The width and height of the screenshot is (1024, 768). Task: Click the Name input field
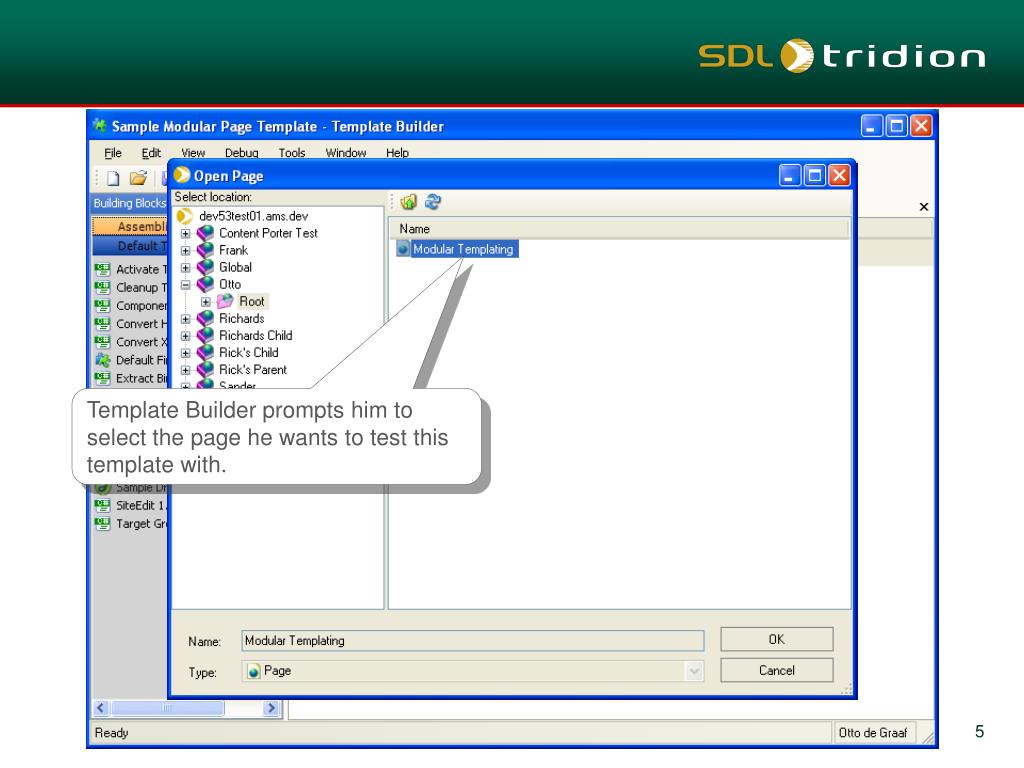pyautogui.click(x=473, y=641)
